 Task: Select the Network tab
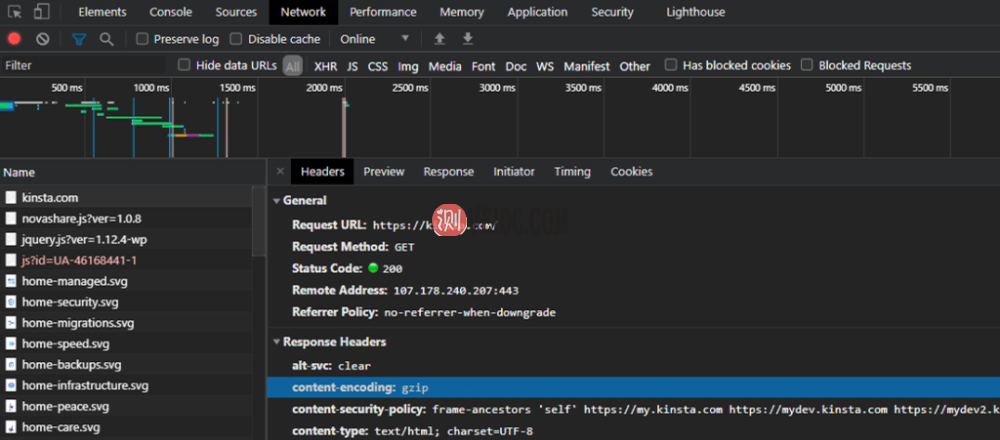point(304,12)
